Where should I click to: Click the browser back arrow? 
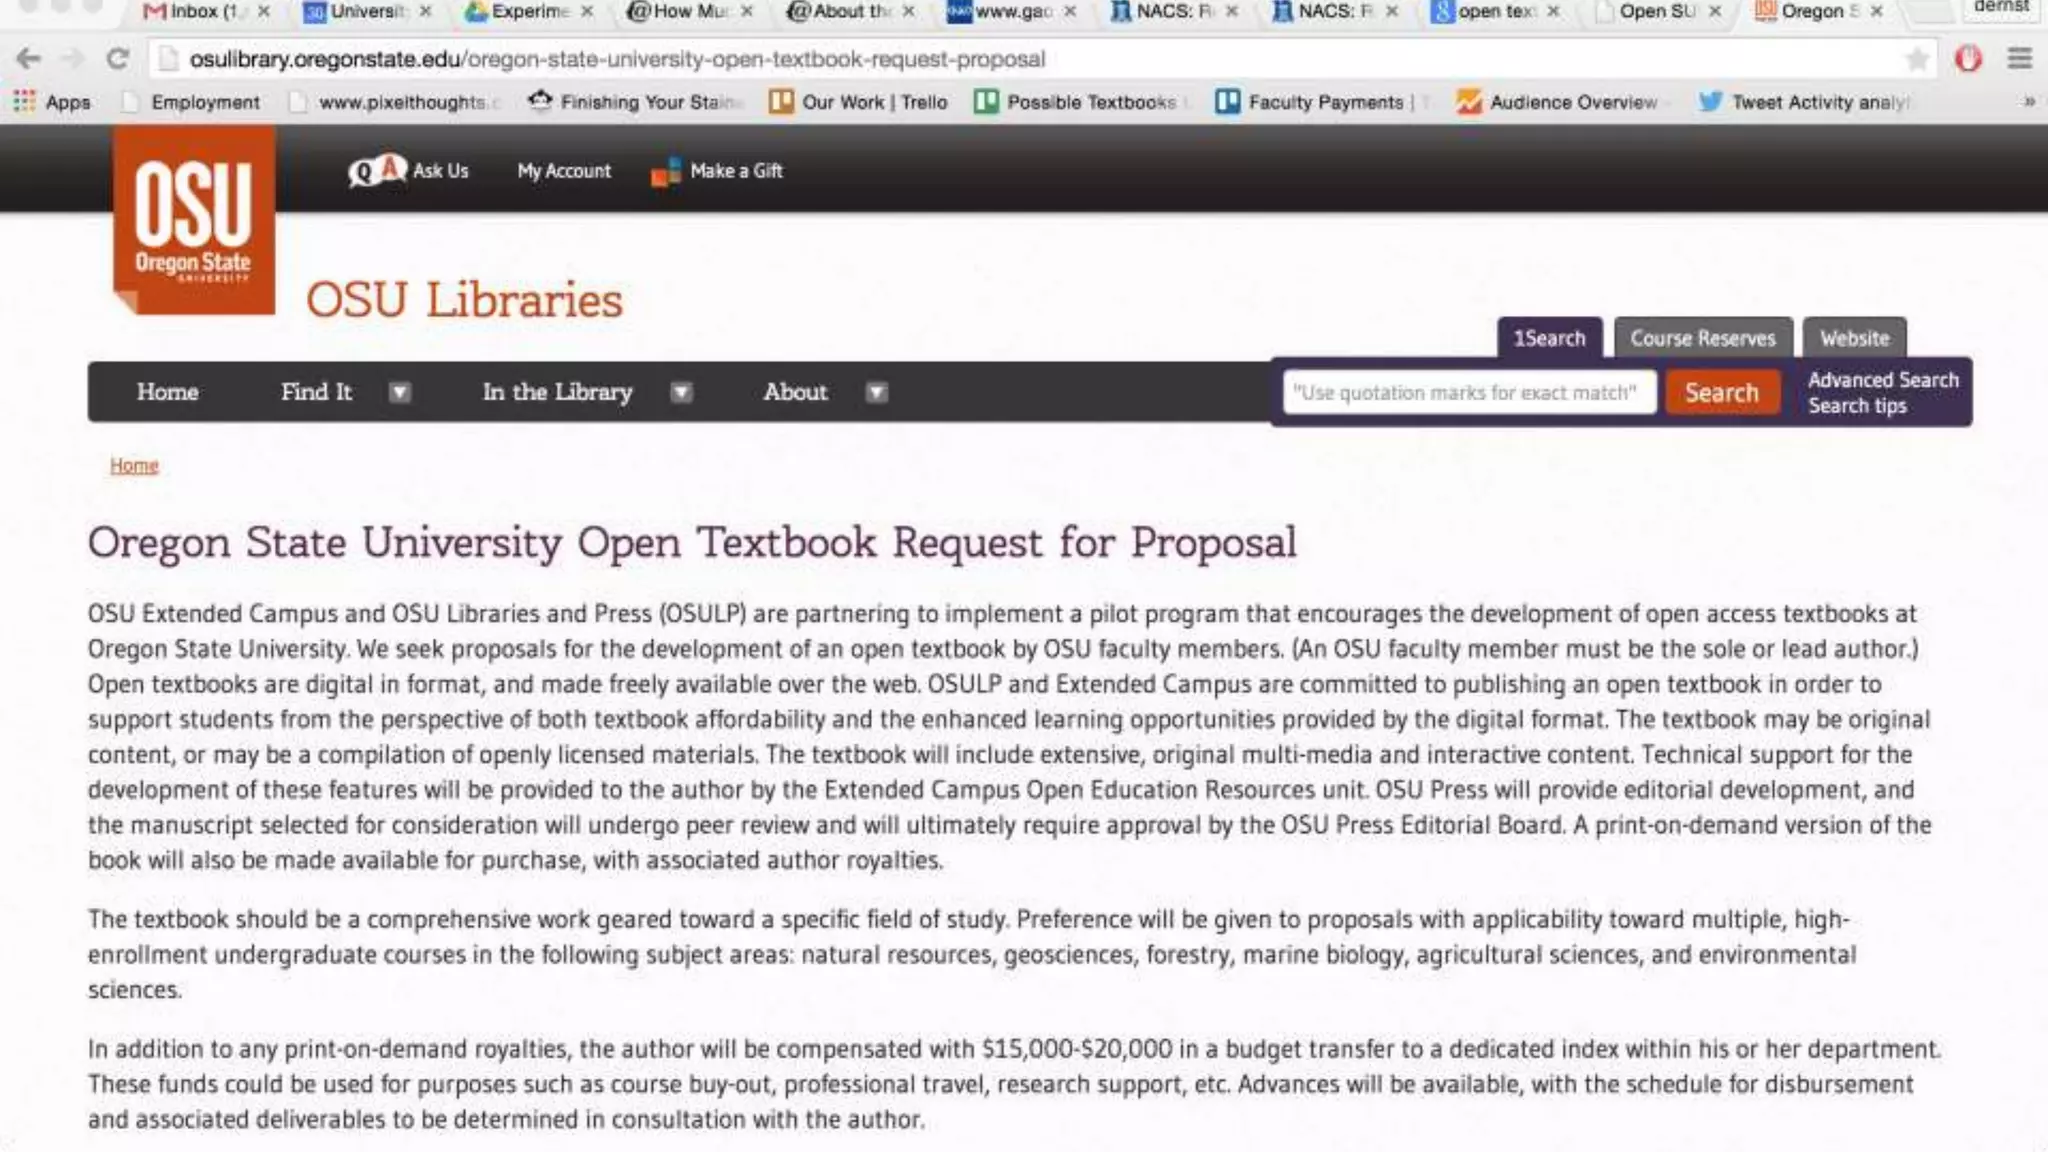[28, 59]
